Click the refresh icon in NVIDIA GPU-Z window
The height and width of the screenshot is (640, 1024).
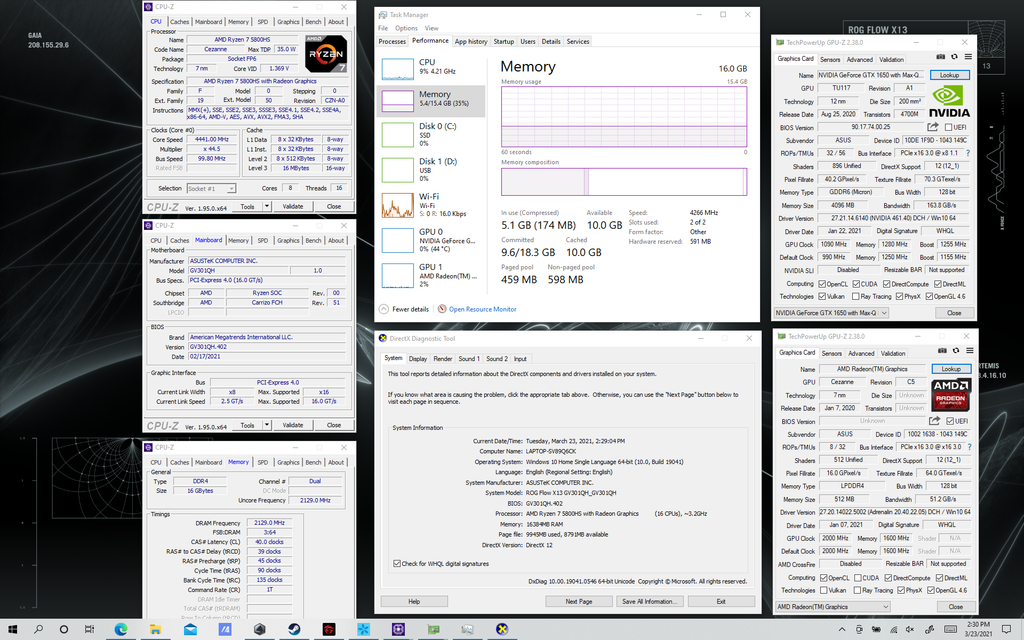pyautogui.click(x=954, y=57)
